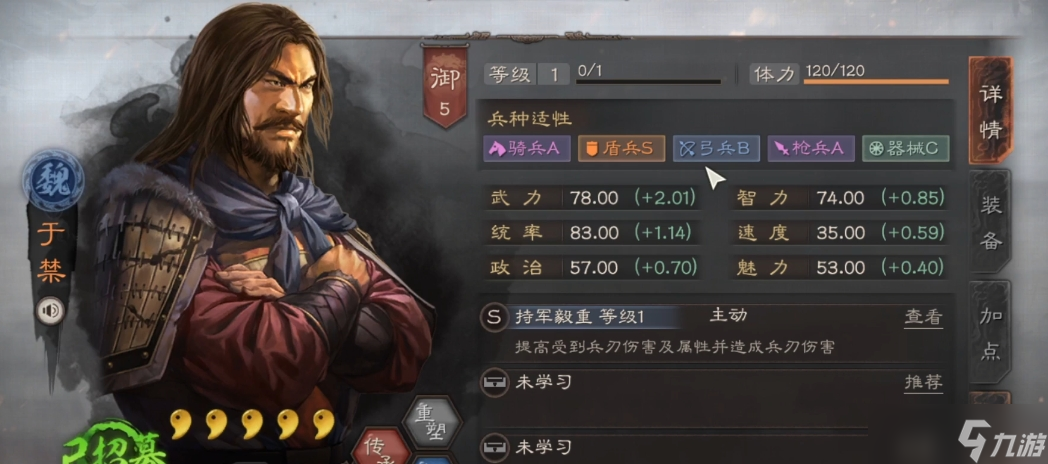Click 查看 link for 持军毅重 skill
The width and height of the screenshot is (1048, 464).
pos(923,317)
